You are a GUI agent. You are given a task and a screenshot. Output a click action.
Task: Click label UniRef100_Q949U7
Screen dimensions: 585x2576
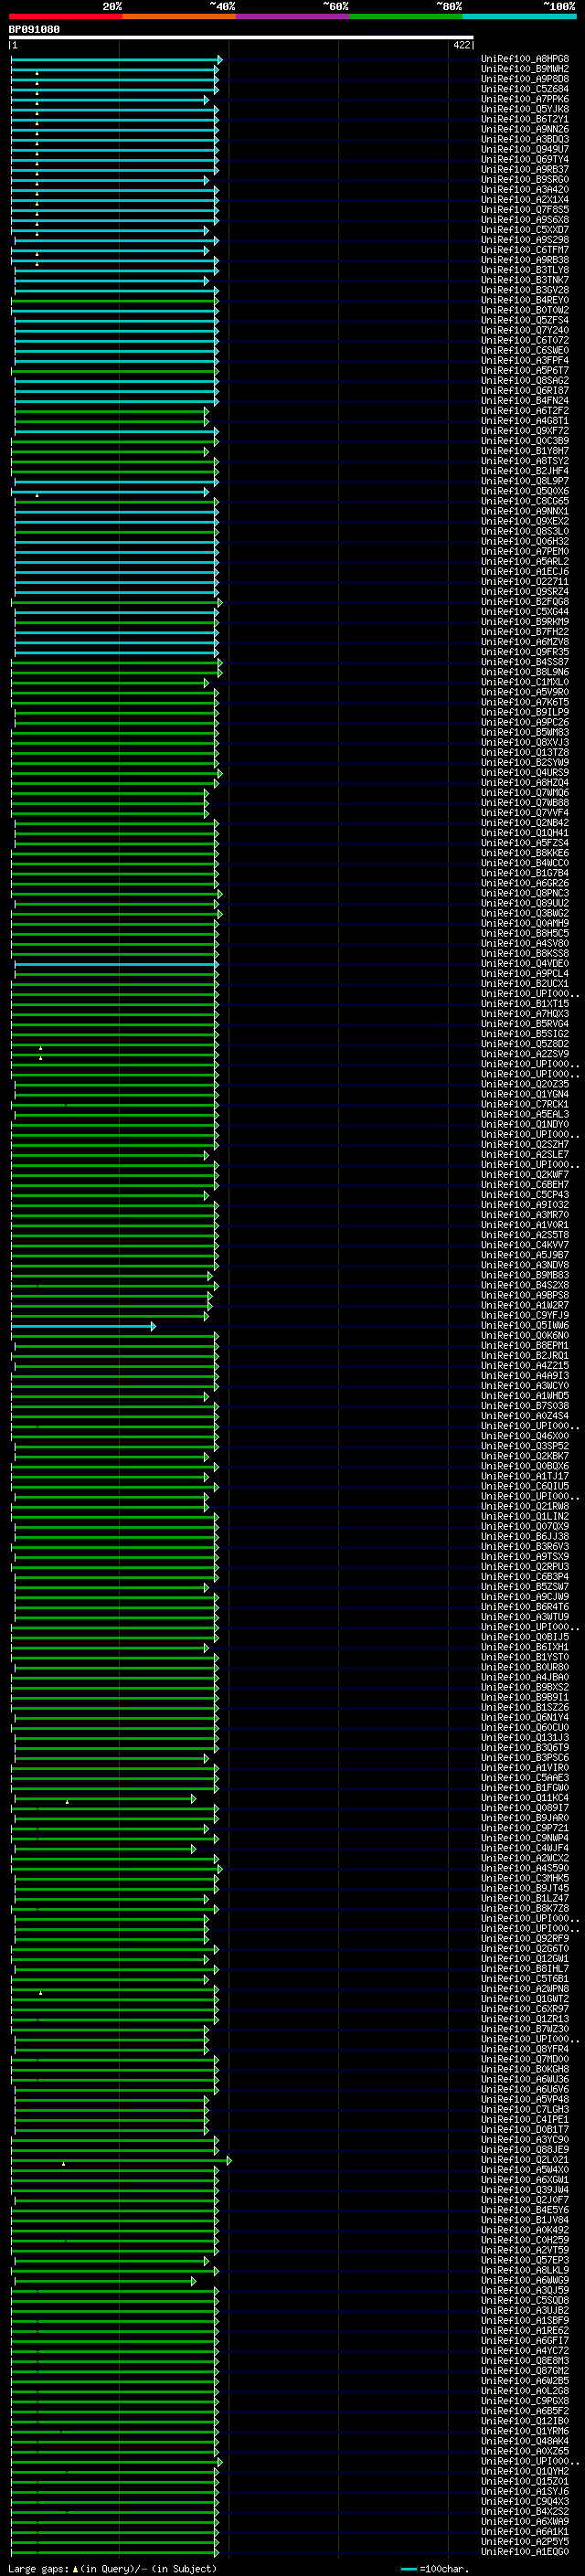pos(525,149)
